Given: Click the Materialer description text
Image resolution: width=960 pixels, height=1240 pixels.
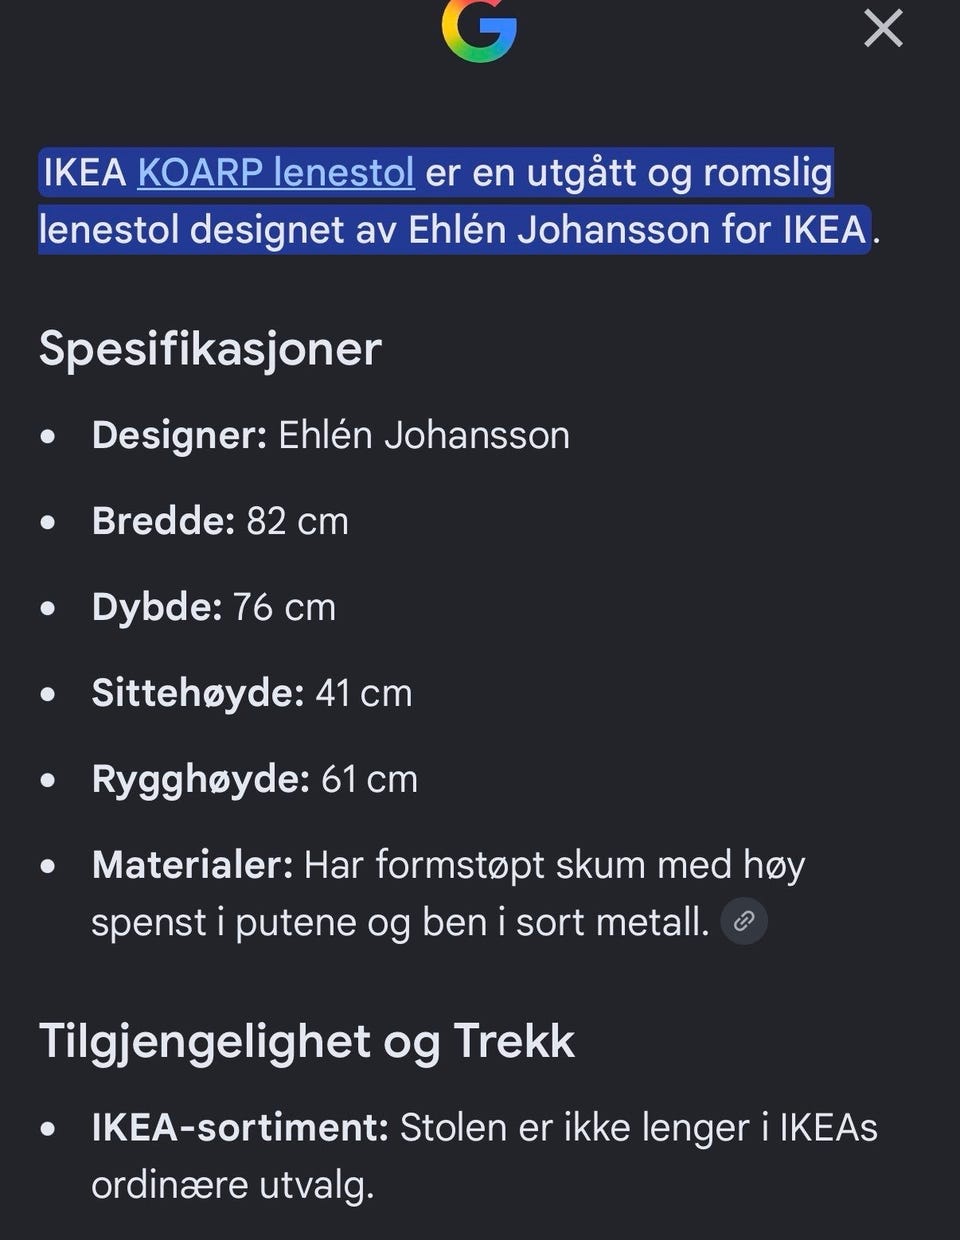Looking at the screenshot, I should pos(448,893).
